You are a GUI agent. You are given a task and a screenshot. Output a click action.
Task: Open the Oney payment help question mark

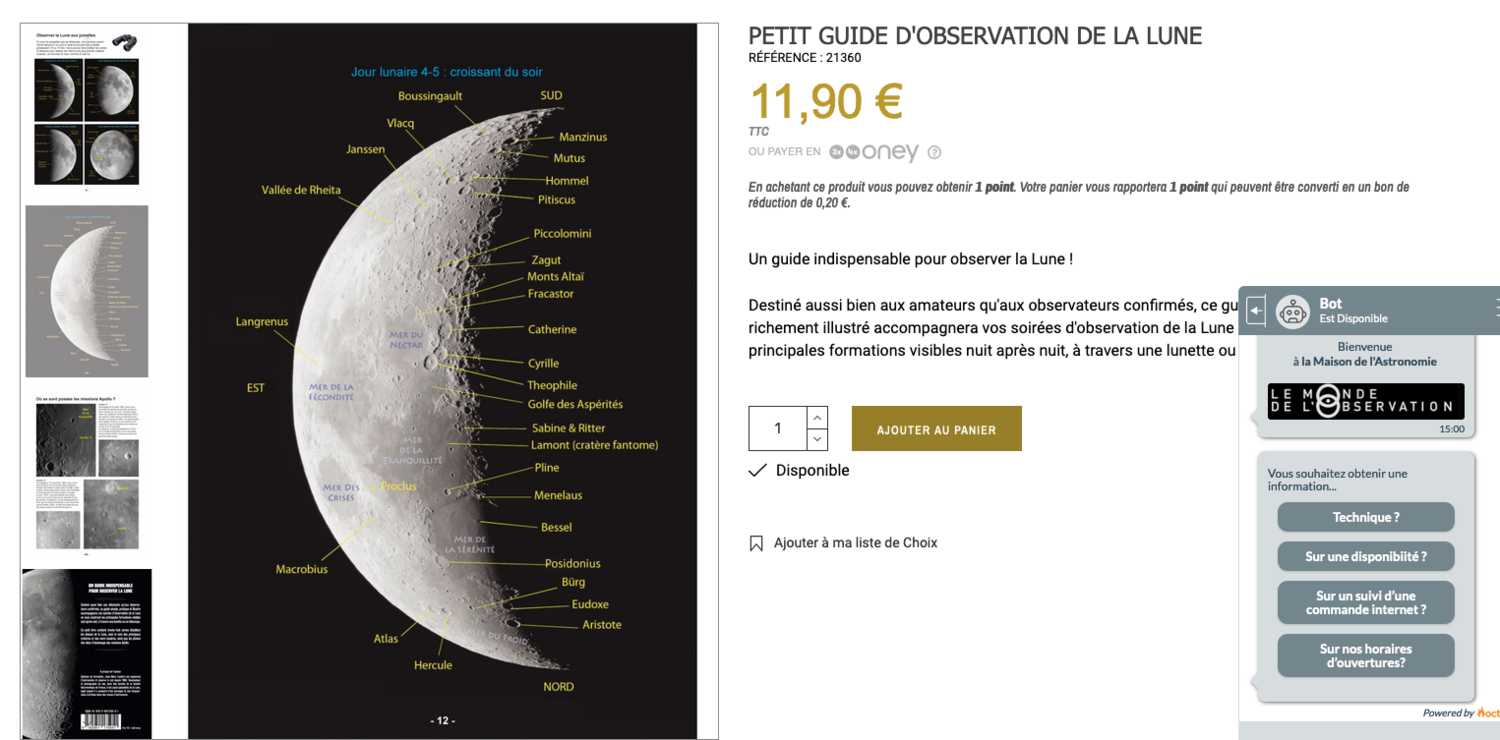(x=934, y=152)
